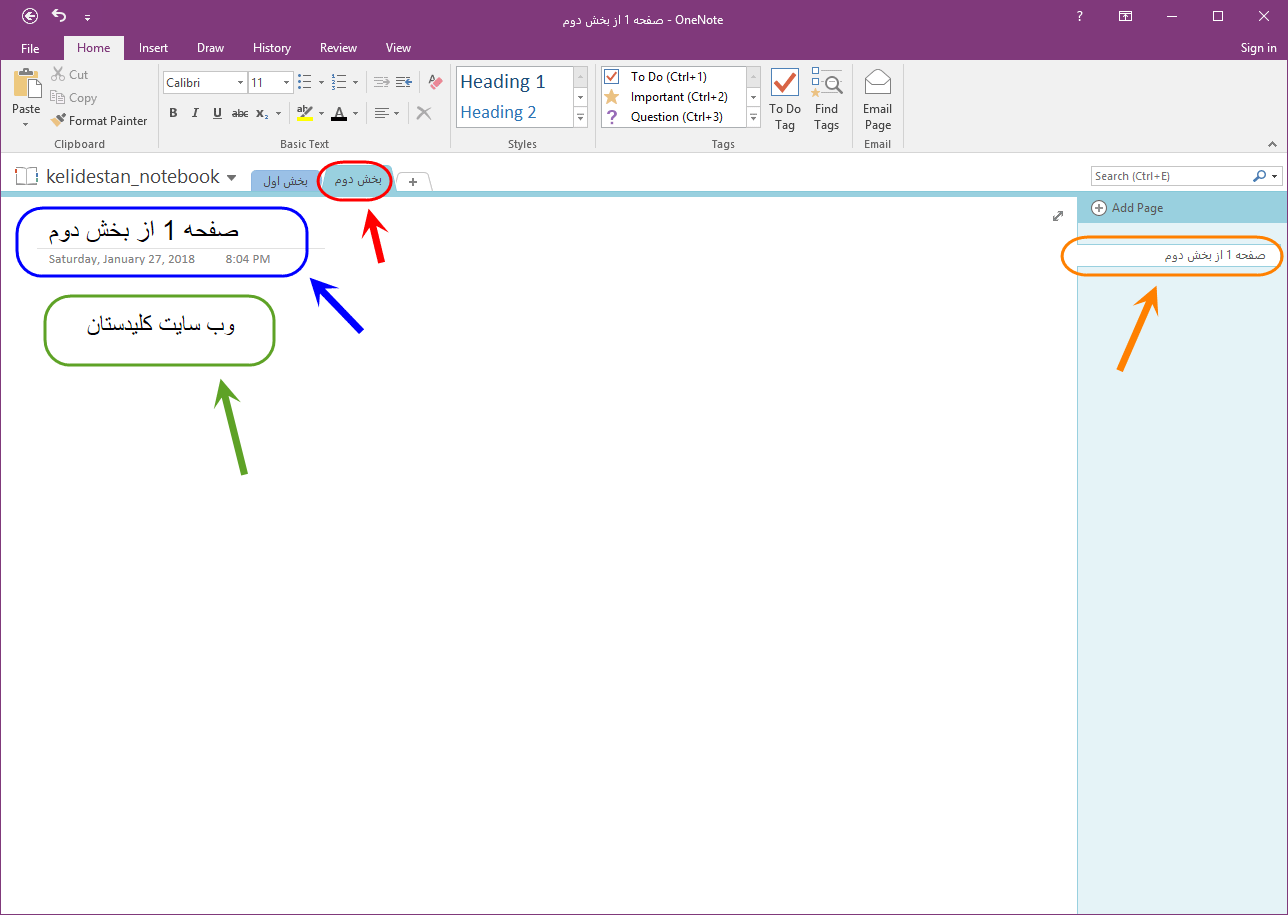Click the Back arrow in title bar
The width and height of the screenshot is (1288, 915).
pyautogui.click(x=30, y=17)
